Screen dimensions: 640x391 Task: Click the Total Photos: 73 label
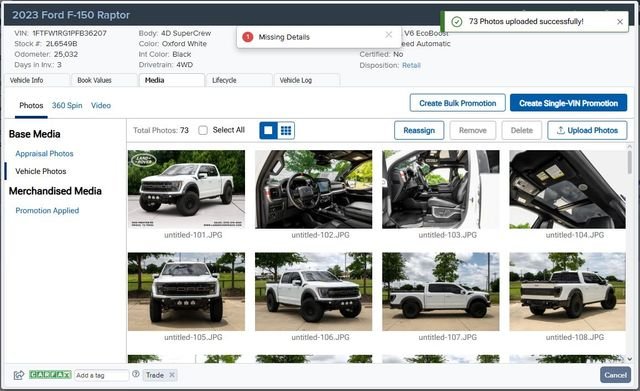(161, 130)
